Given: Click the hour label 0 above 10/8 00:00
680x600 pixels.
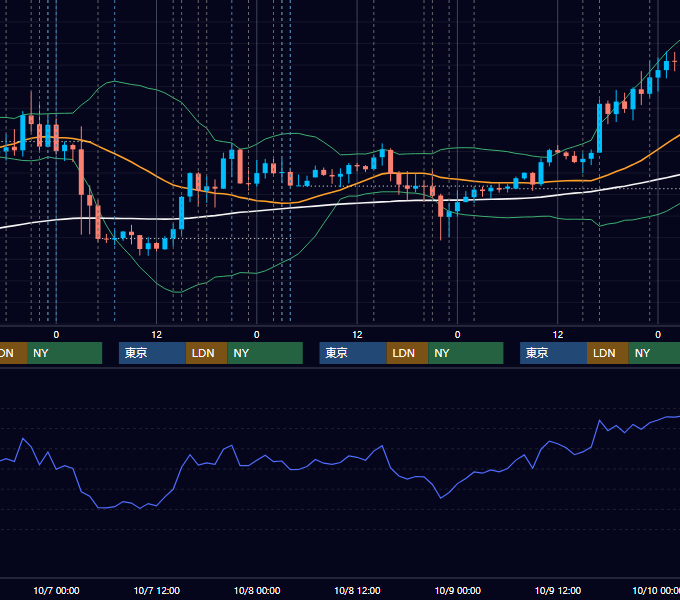Looking at the screenshot, I should click(257, 335).
